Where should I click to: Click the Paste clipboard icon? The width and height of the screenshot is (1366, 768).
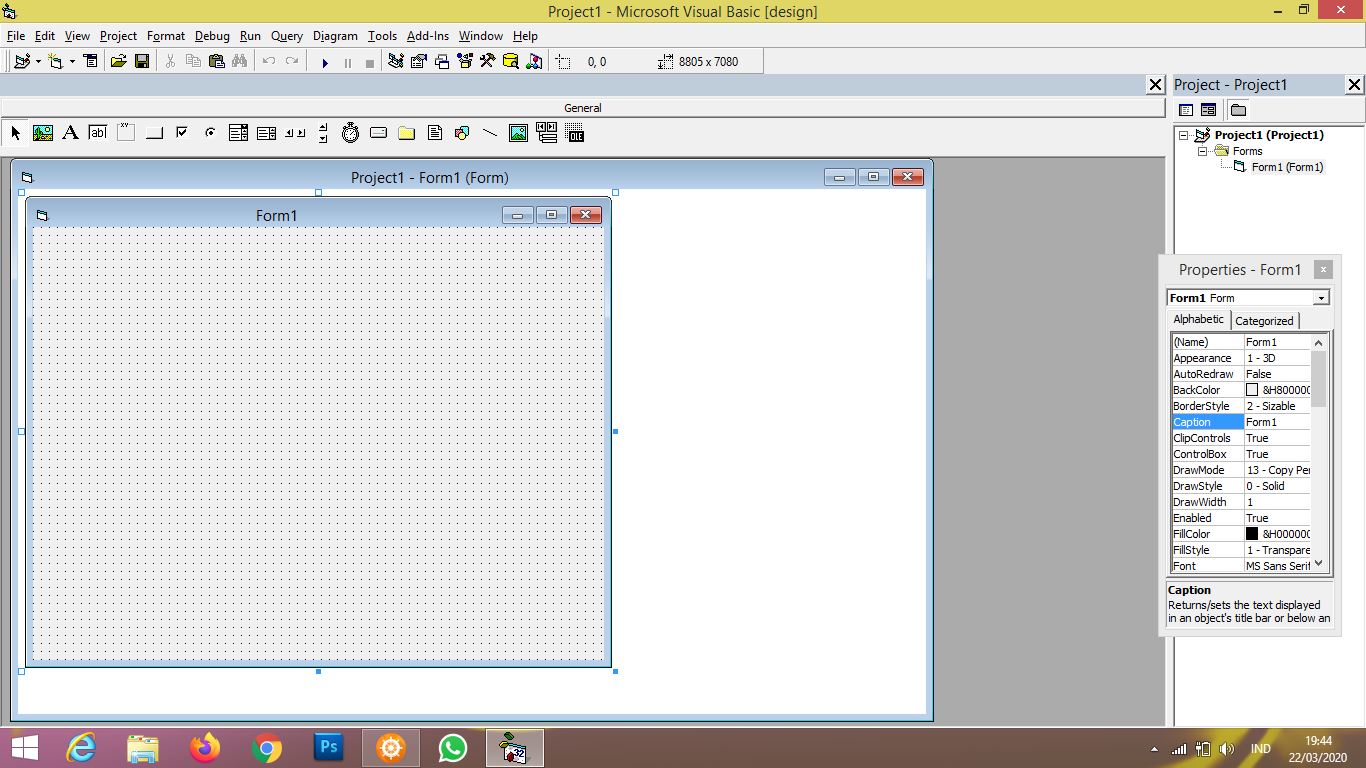216,61
